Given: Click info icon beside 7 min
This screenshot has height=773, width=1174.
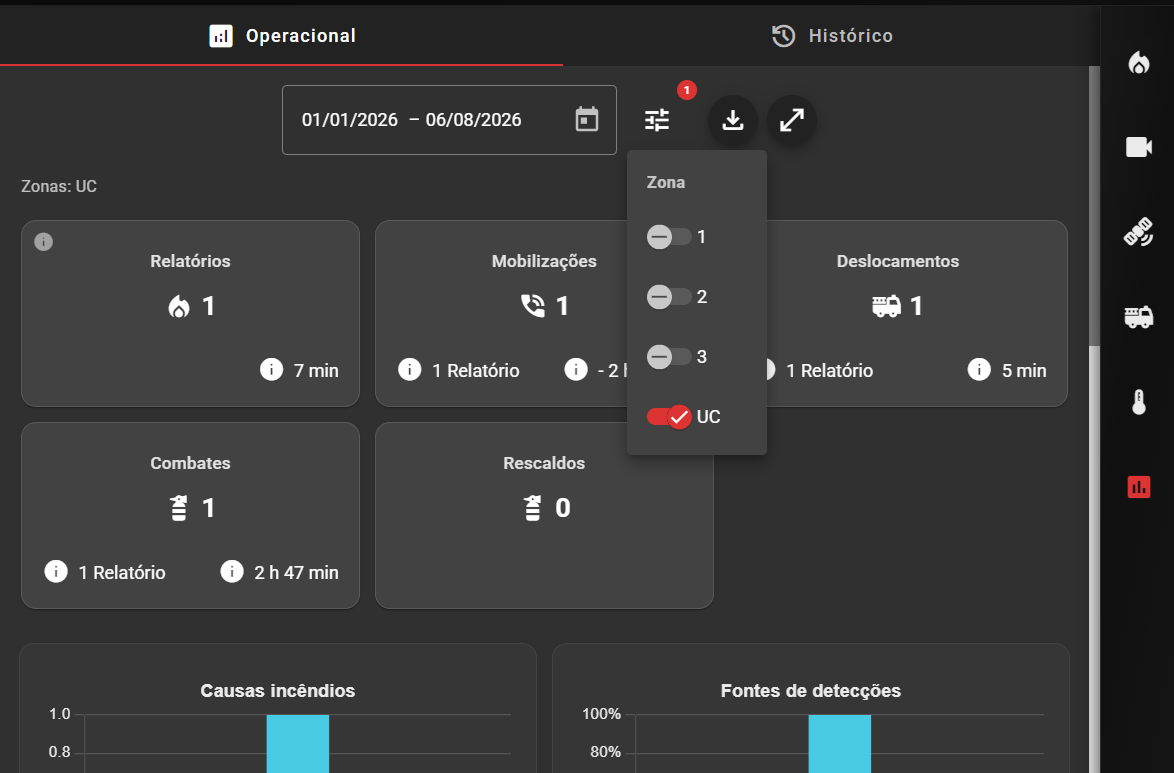Looking at the screenshot, I should point(271,369).
